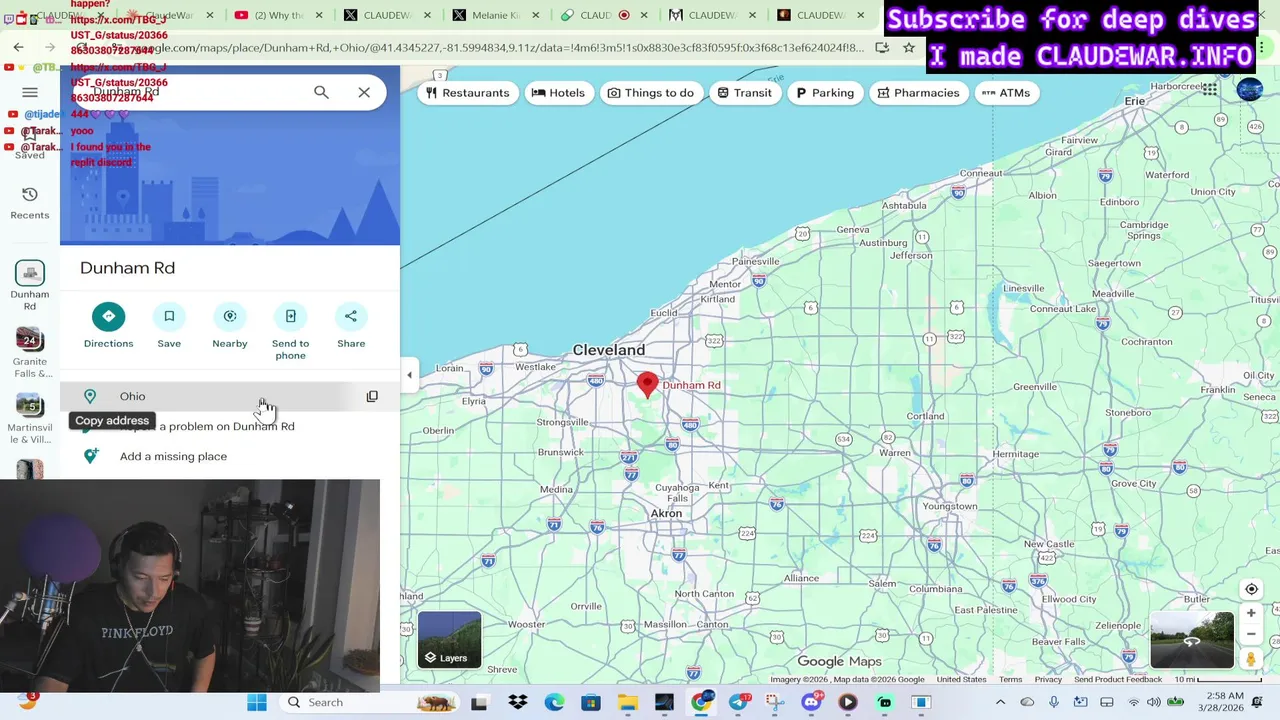This screenshot has height=720, width=1280.
Task: Click Send Product Feedback link
Action: [x=1118, y=680]
